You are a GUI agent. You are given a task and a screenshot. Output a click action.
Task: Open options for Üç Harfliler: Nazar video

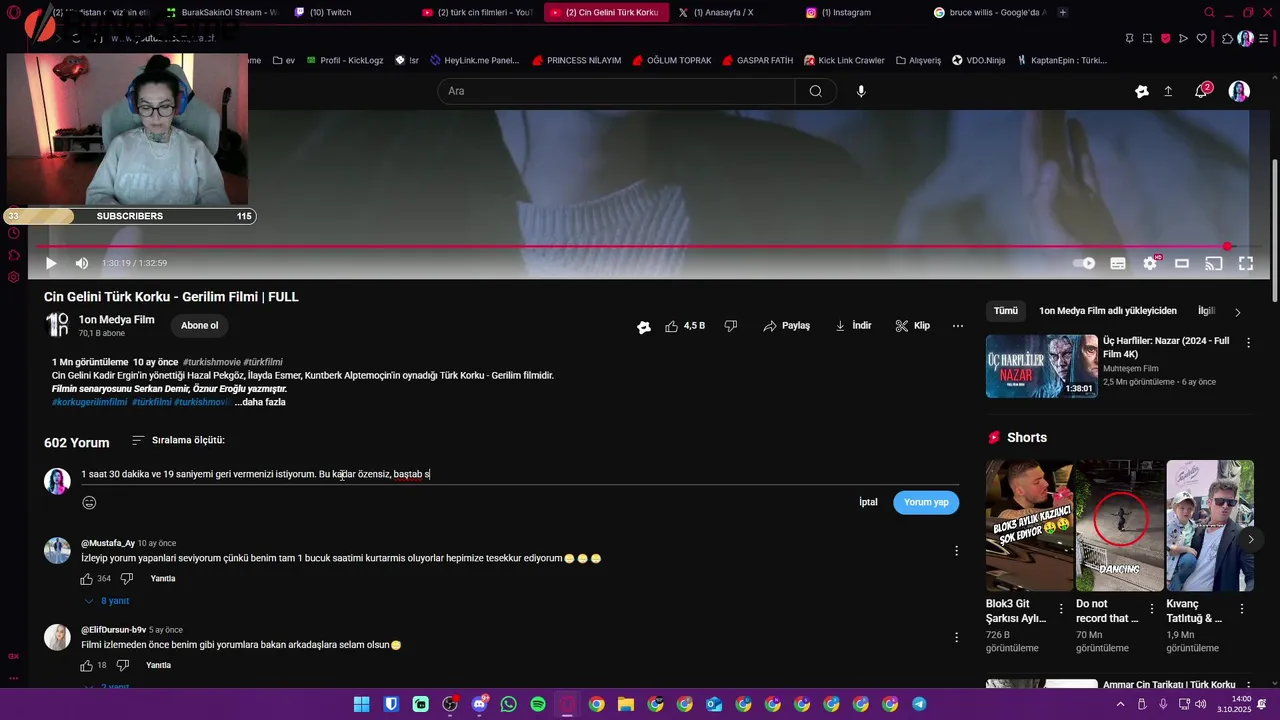coord(1248,342)
